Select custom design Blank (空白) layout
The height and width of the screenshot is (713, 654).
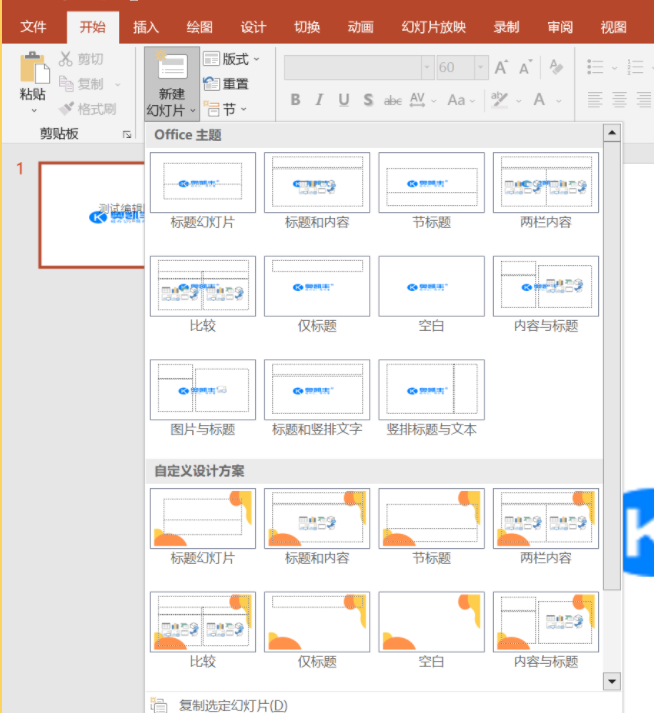tap(432, 622)
